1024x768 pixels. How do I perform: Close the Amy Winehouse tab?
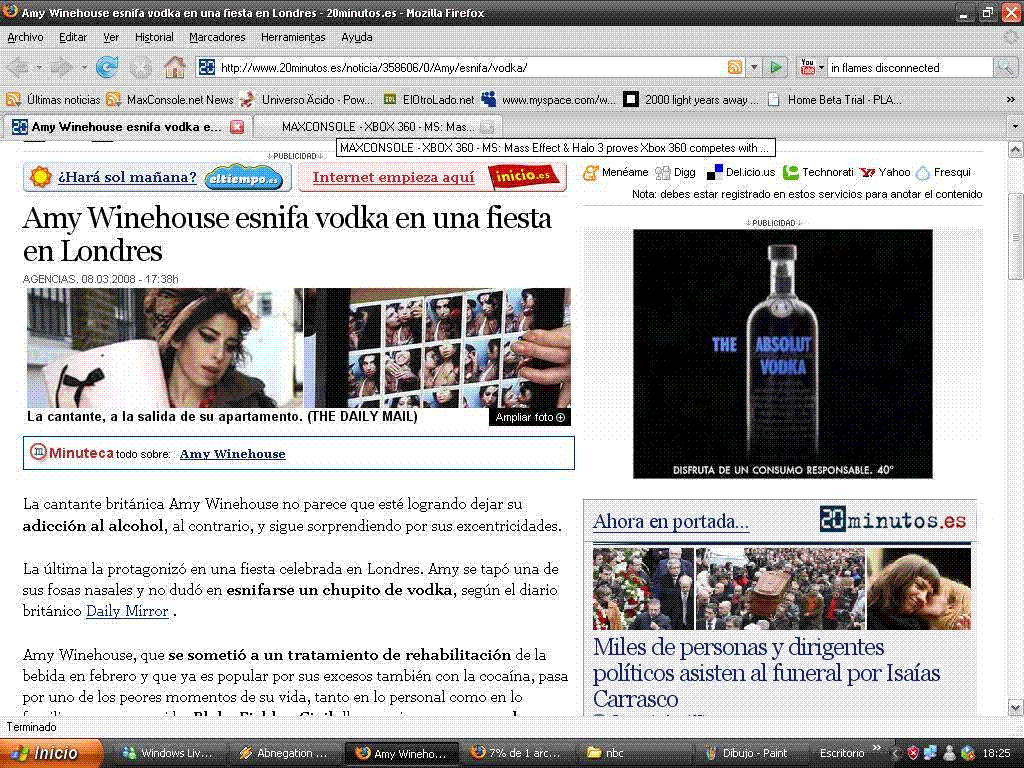237,127
